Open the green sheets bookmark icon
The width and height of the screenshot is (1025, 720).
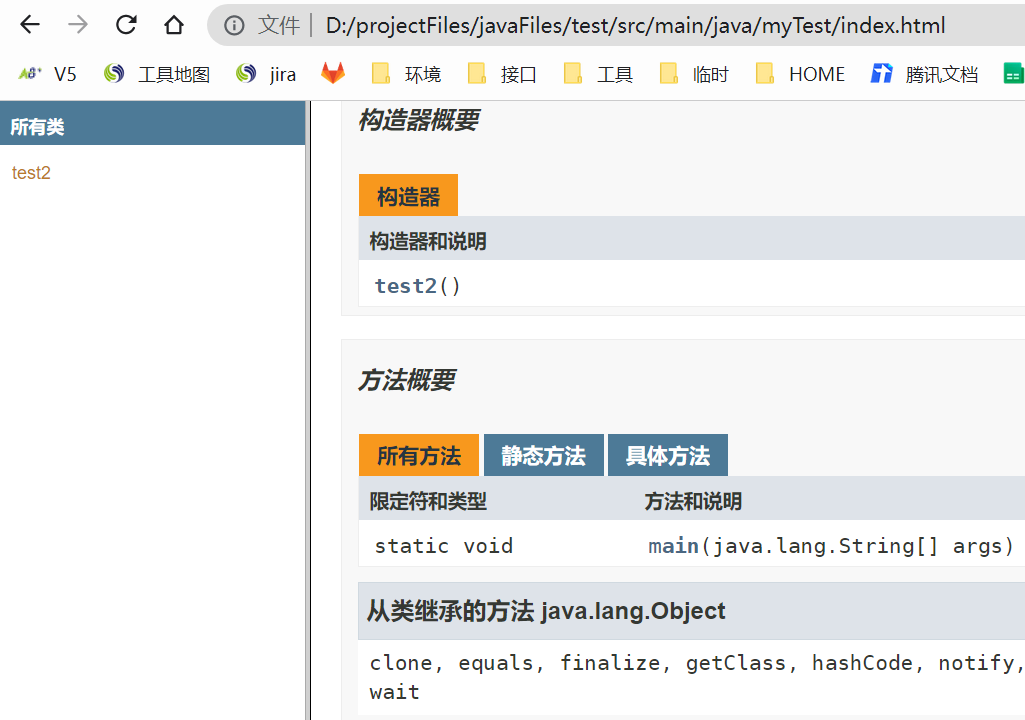pyautogui.click(x=1013, y=74)
